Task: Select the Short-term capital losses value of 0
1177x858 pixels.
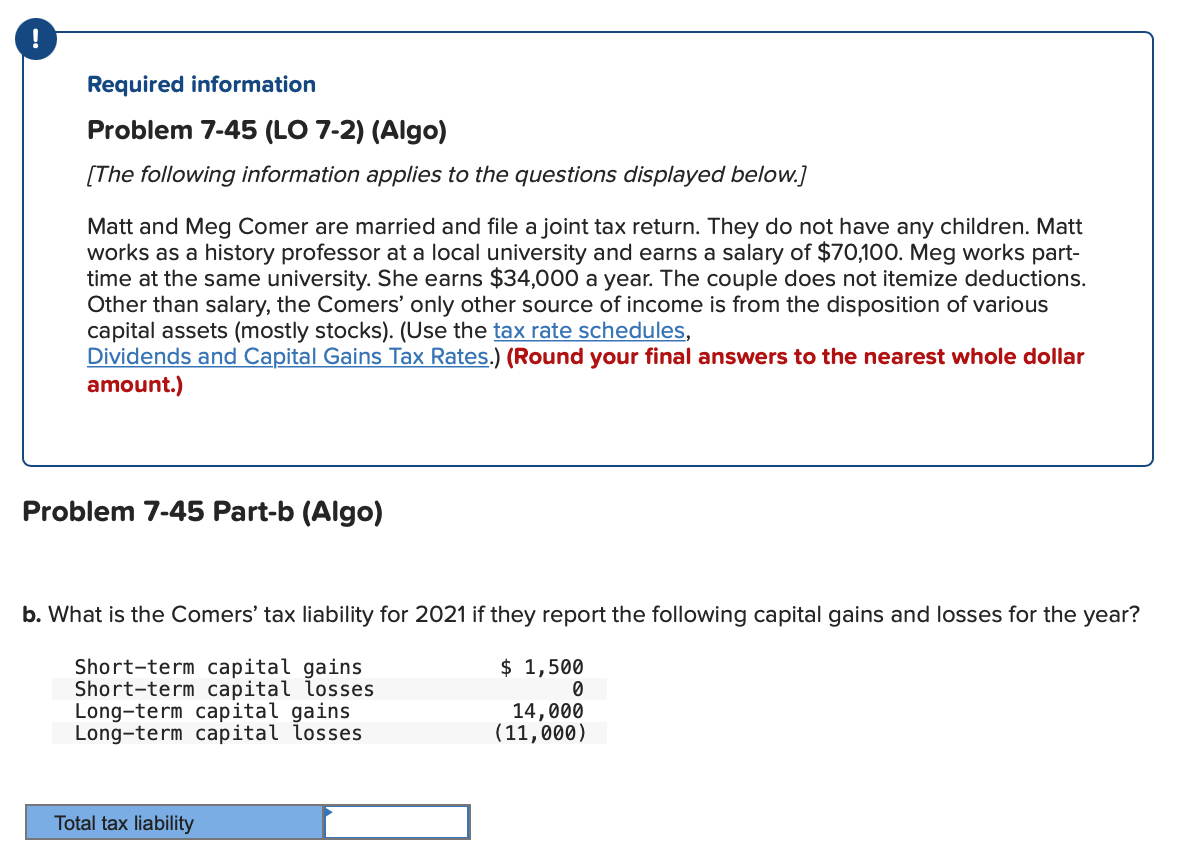Action: point(580,689)
